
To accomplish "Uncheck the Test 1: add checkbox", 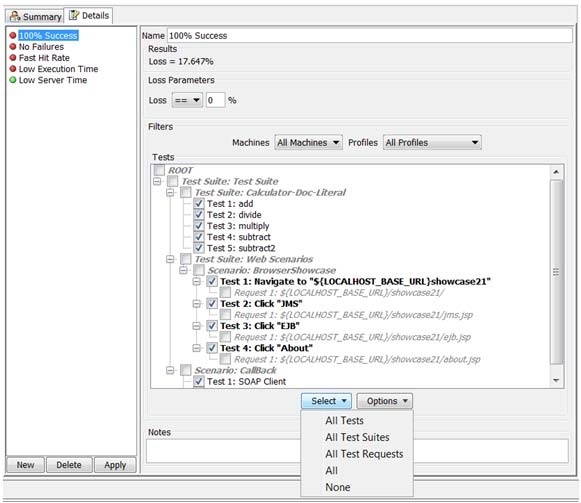I will (199, 203).
